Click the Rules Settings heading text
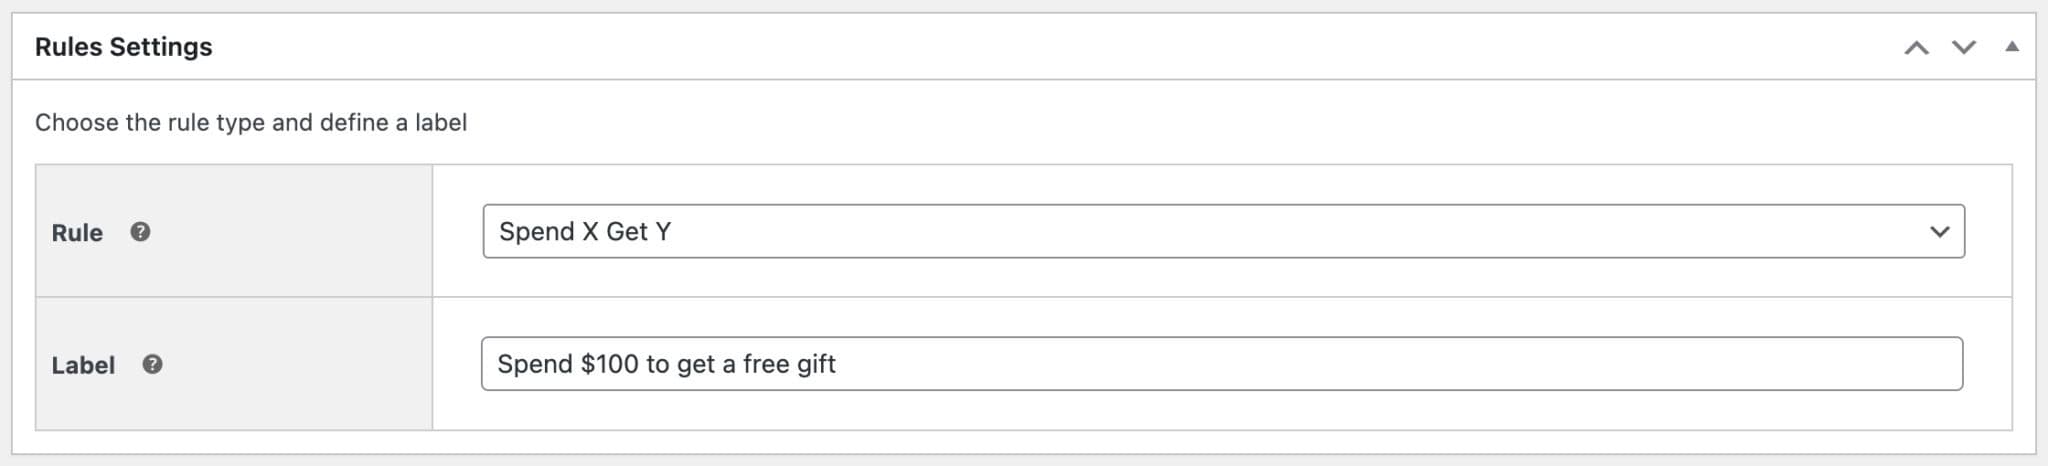This screenshot has height=466, width=2048. [124, 47]
